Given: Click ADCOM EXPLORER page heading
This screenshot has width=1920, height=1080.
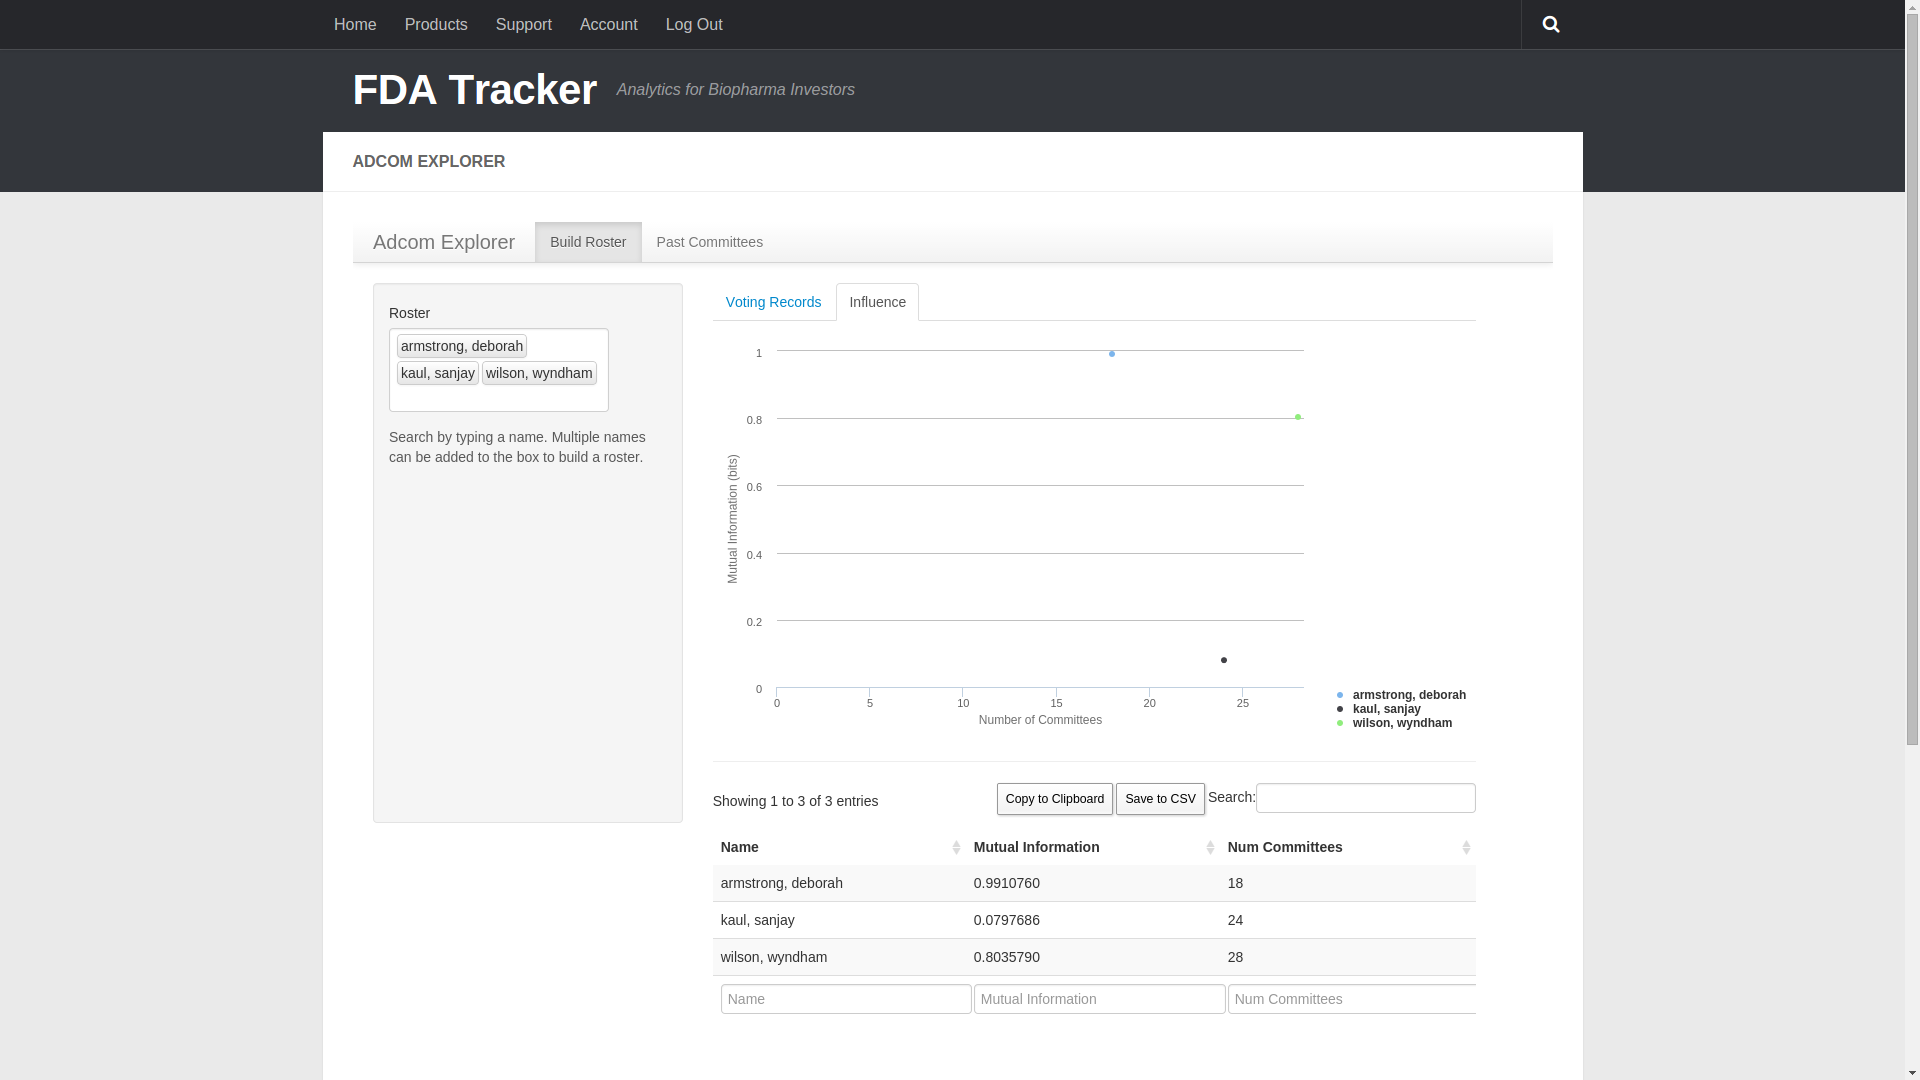Looking at the screenshot, I should click(429, 161).
